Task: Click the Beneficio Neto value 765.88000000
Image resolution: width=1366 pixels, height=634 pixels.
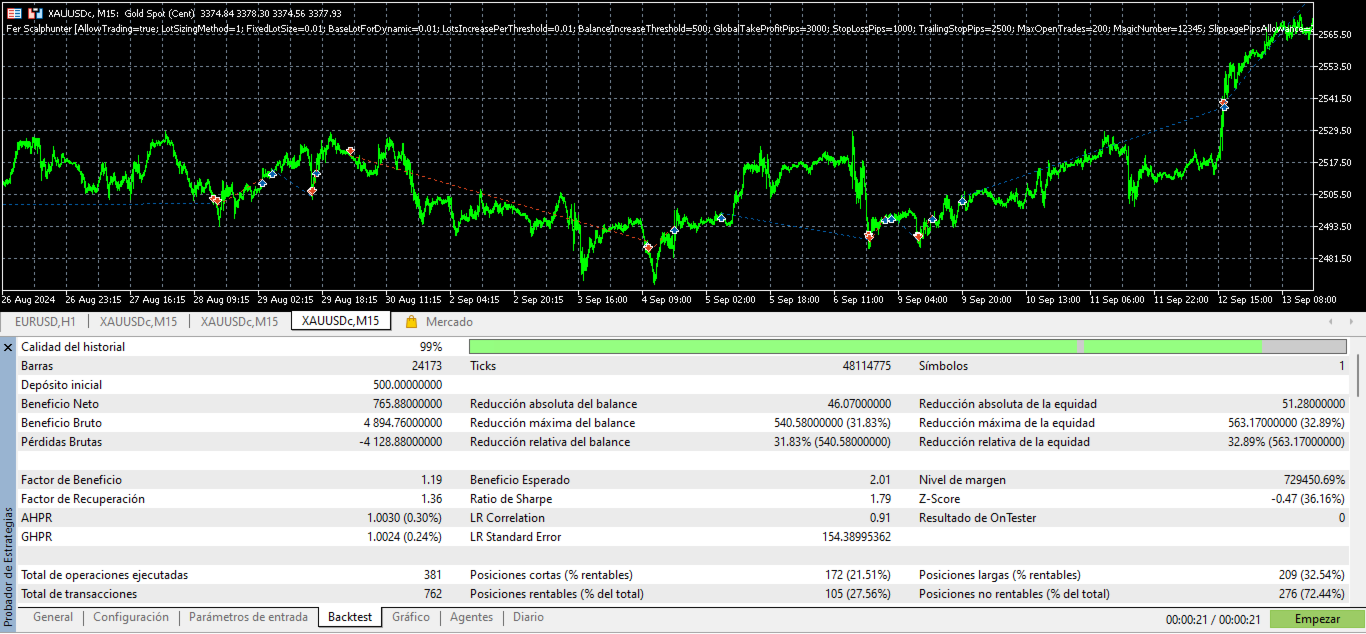Action: tap(407, 404)
